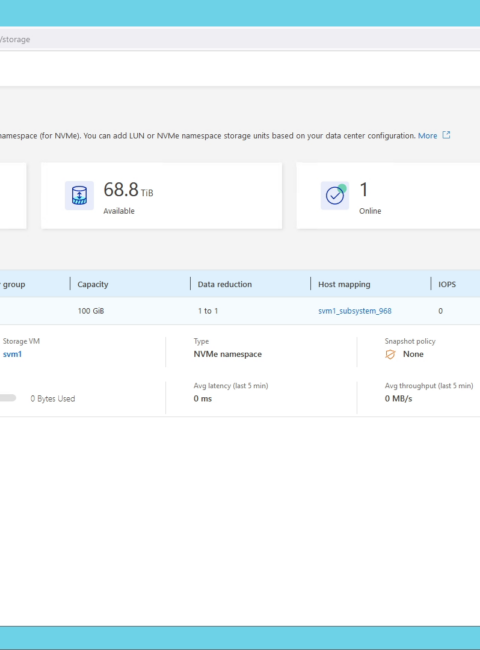480x650 pixels.
Task: Sort by the Capacity column header
Action: [x=93, y=284]
